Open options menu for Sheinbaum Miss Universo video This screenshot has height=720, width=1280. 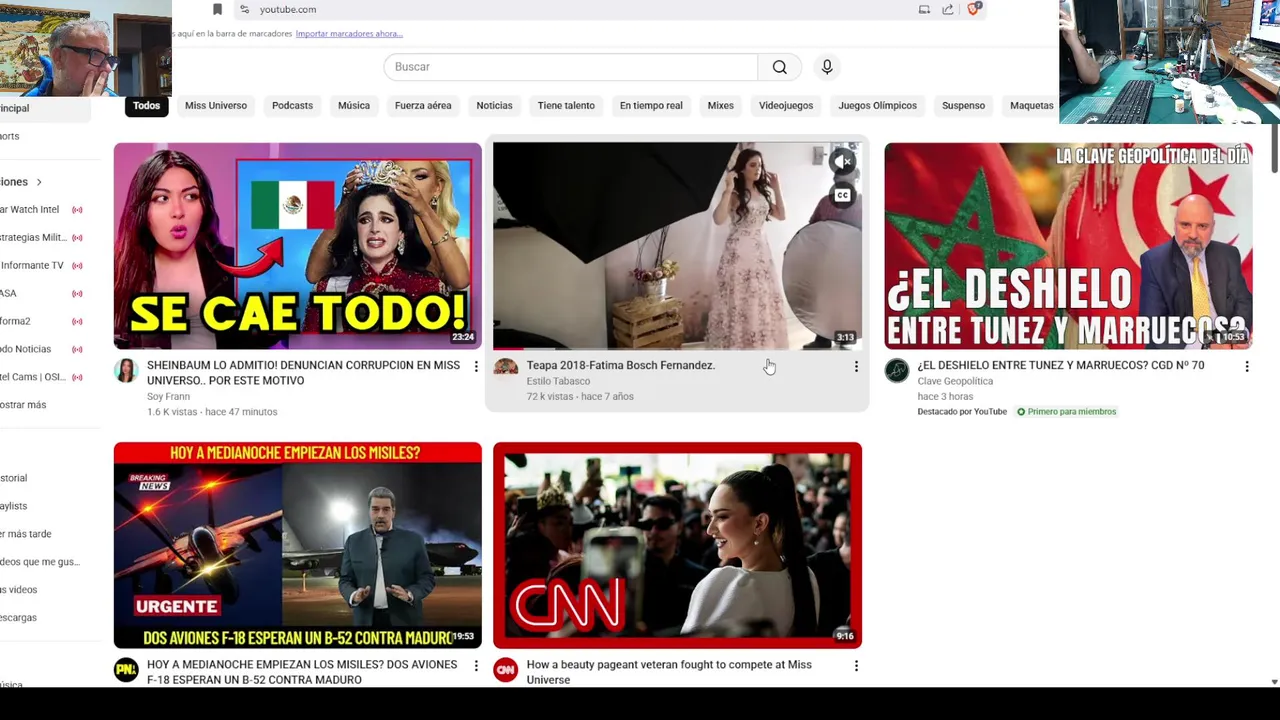[476, 367]
